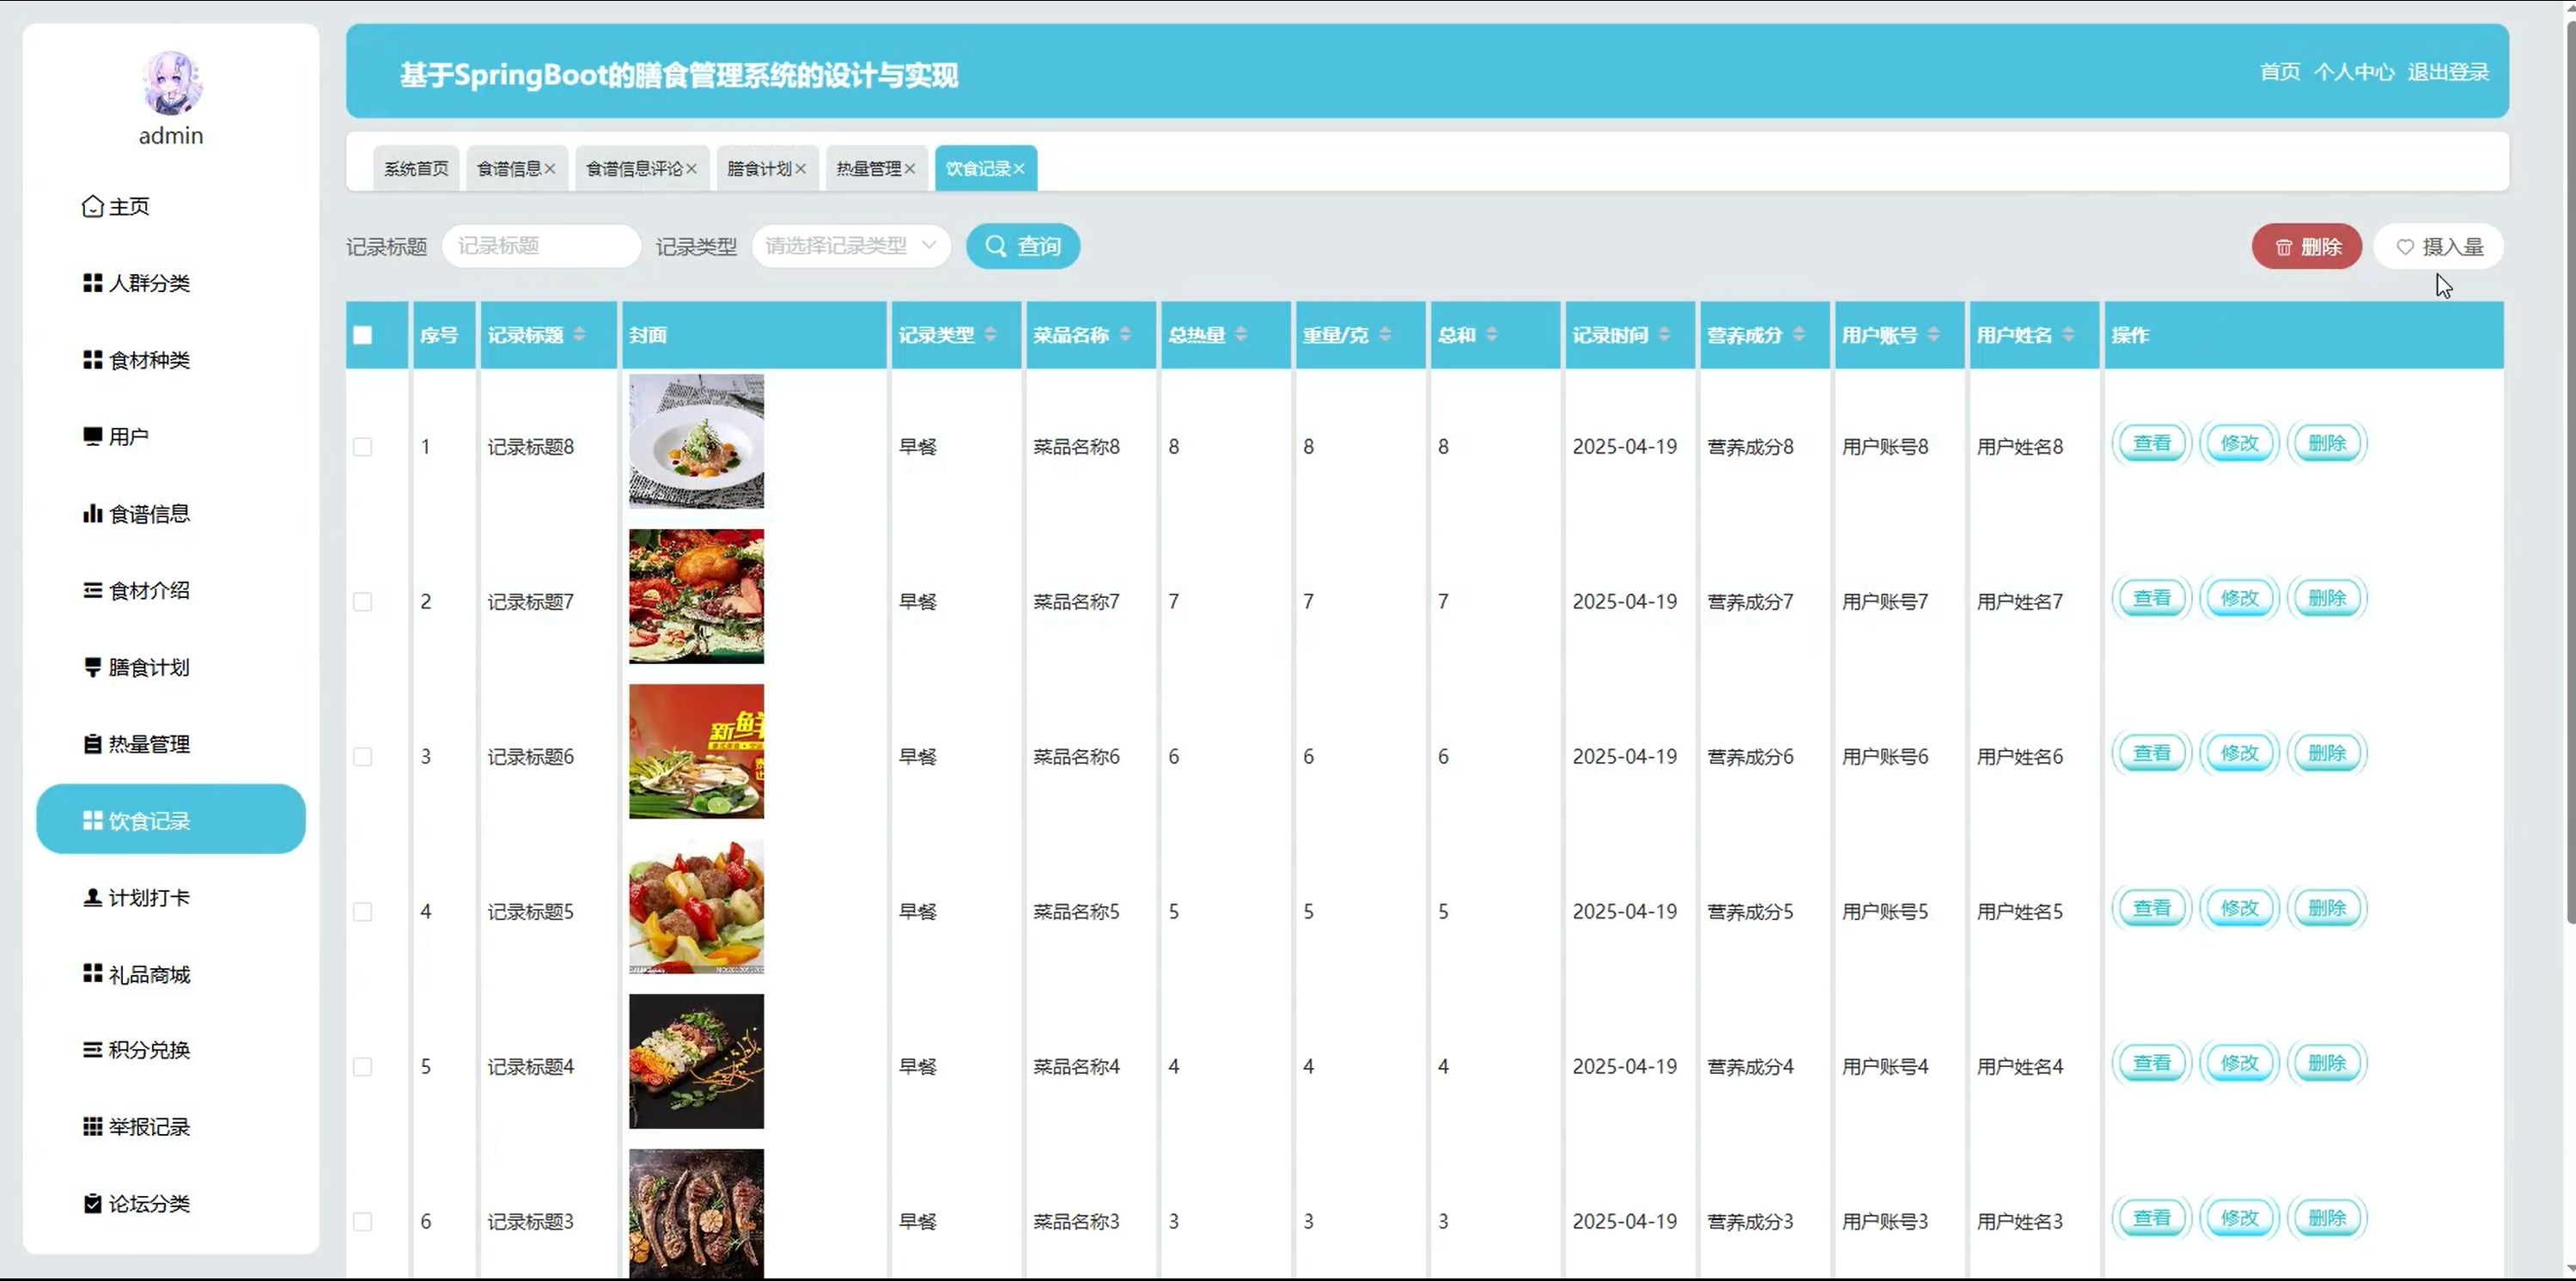This screenshot has width=2576, height=1281.
Task: Click the page vertical scrollbar
Action: pyautogui.click(x=2570, y=470)
